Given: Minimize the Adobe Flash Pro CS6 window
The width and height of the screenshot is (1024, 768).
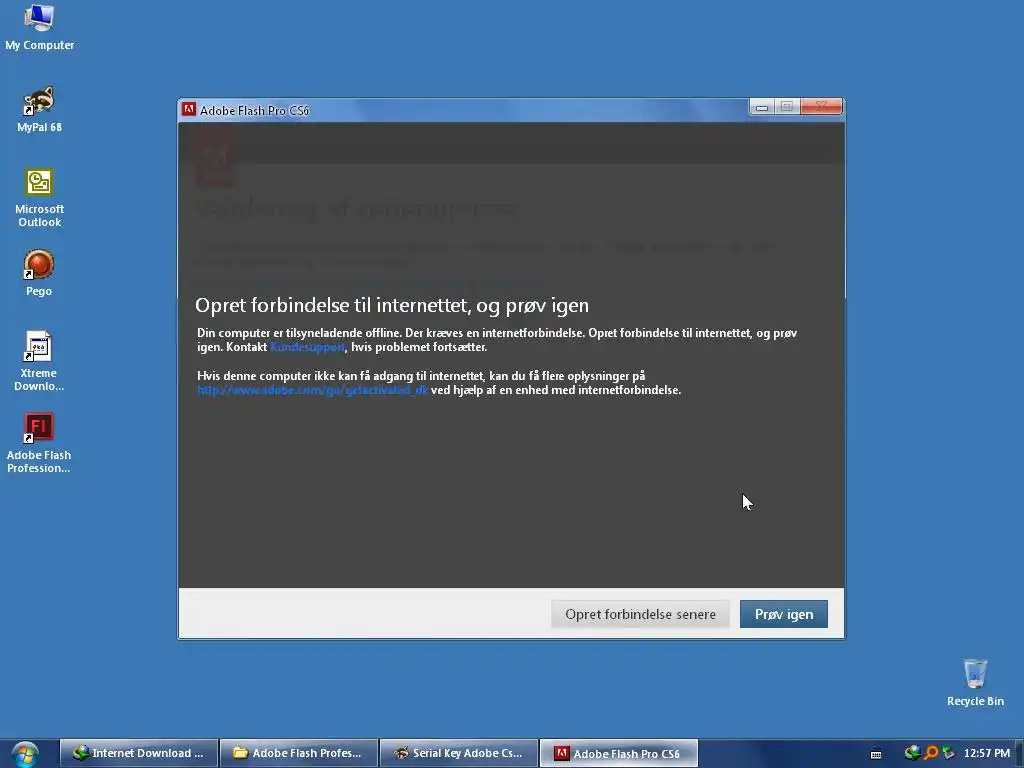Looking at the screenshot, I should click(761, 106).
